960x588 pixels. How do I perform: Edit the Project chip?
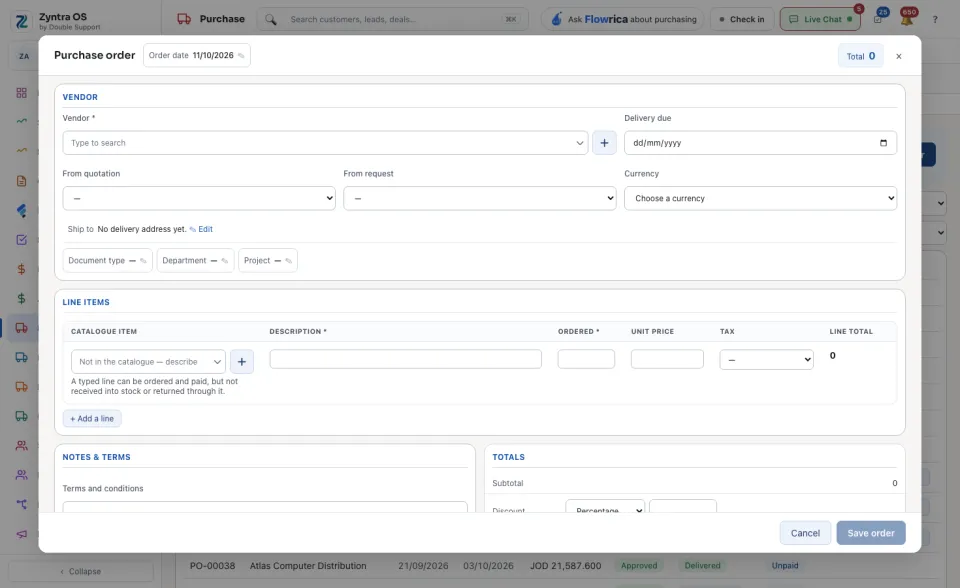coord(268,260)
